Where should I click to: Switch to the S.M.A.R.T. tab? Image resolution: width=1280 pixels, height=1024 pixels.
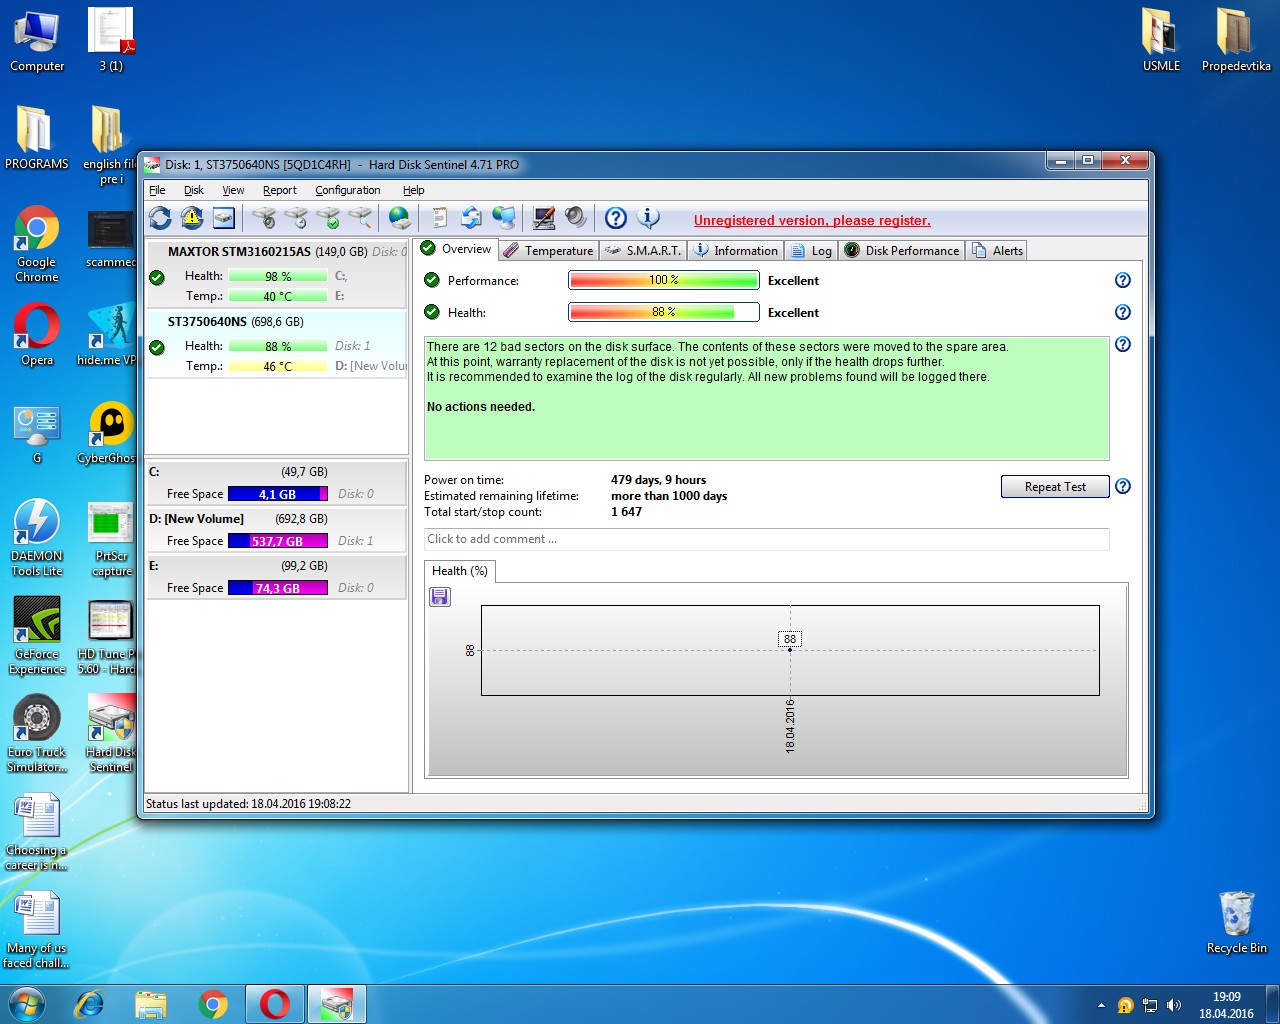pos(642,251)
